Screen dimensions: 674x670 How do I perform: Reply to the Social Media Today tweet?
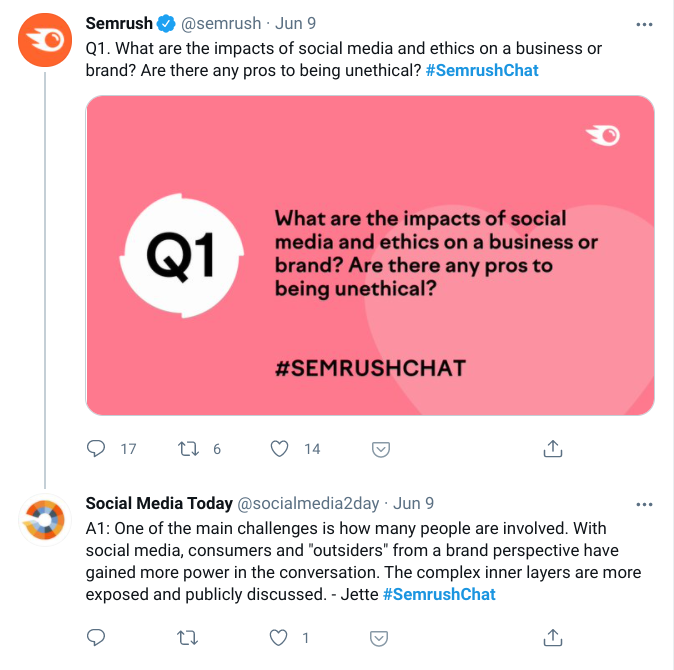click(97, 637)
